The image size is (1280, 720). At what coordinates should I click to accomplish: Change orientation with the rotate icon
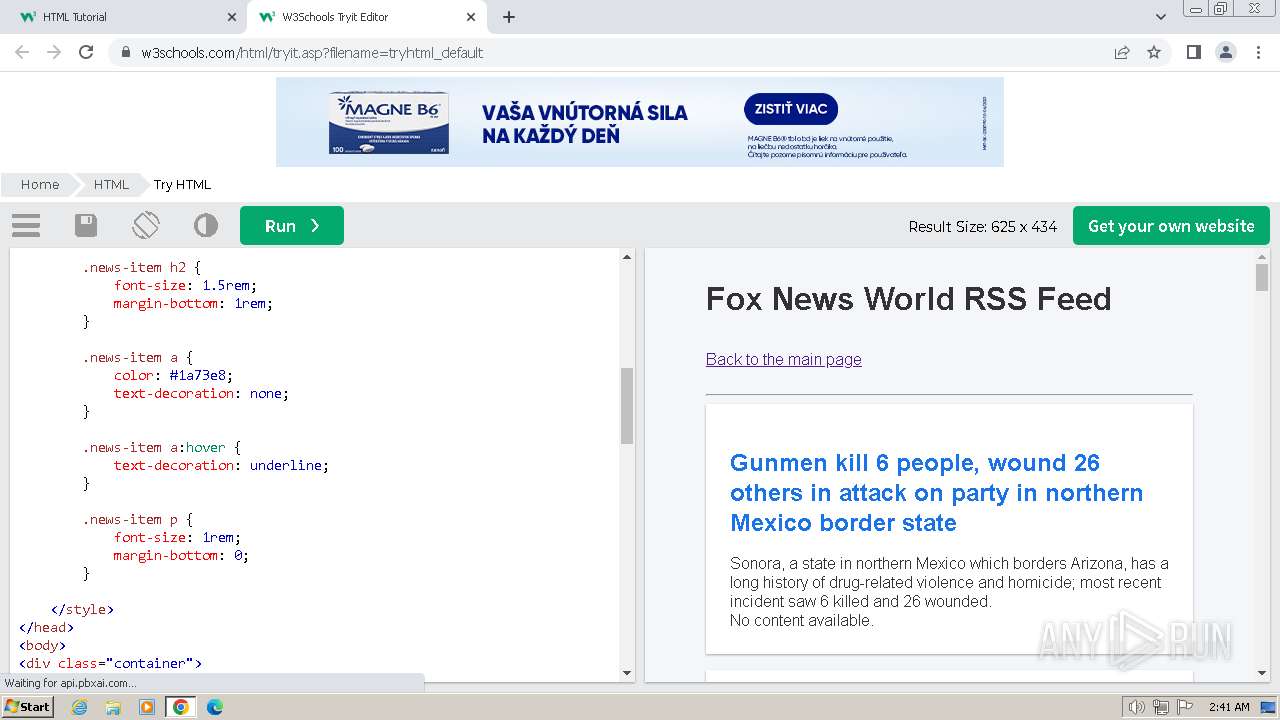[146, 226]
